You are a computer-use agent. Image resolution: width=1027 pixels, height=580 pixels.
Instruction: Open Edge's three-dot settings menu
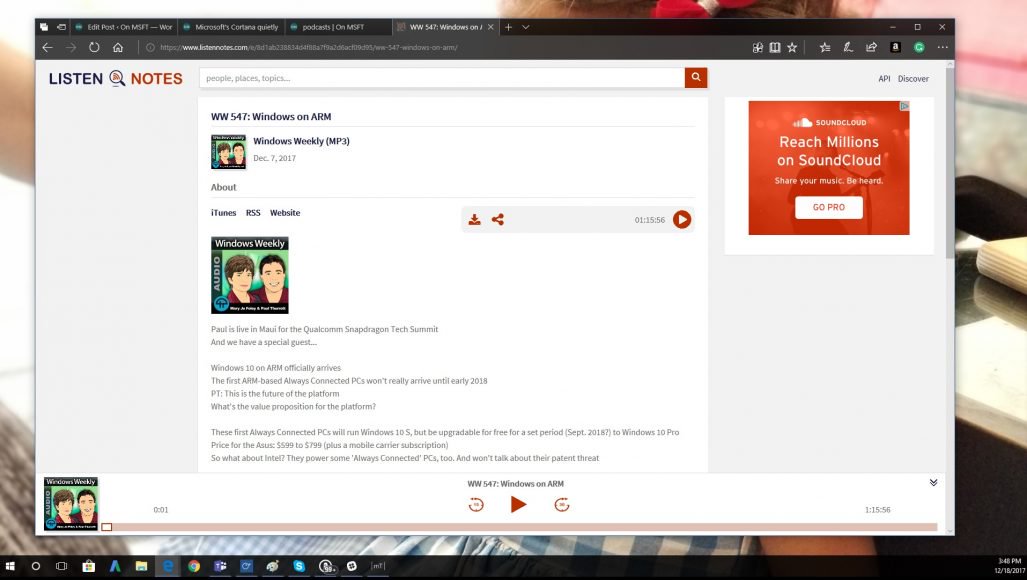pyautogui.click(x=943, y=47)
